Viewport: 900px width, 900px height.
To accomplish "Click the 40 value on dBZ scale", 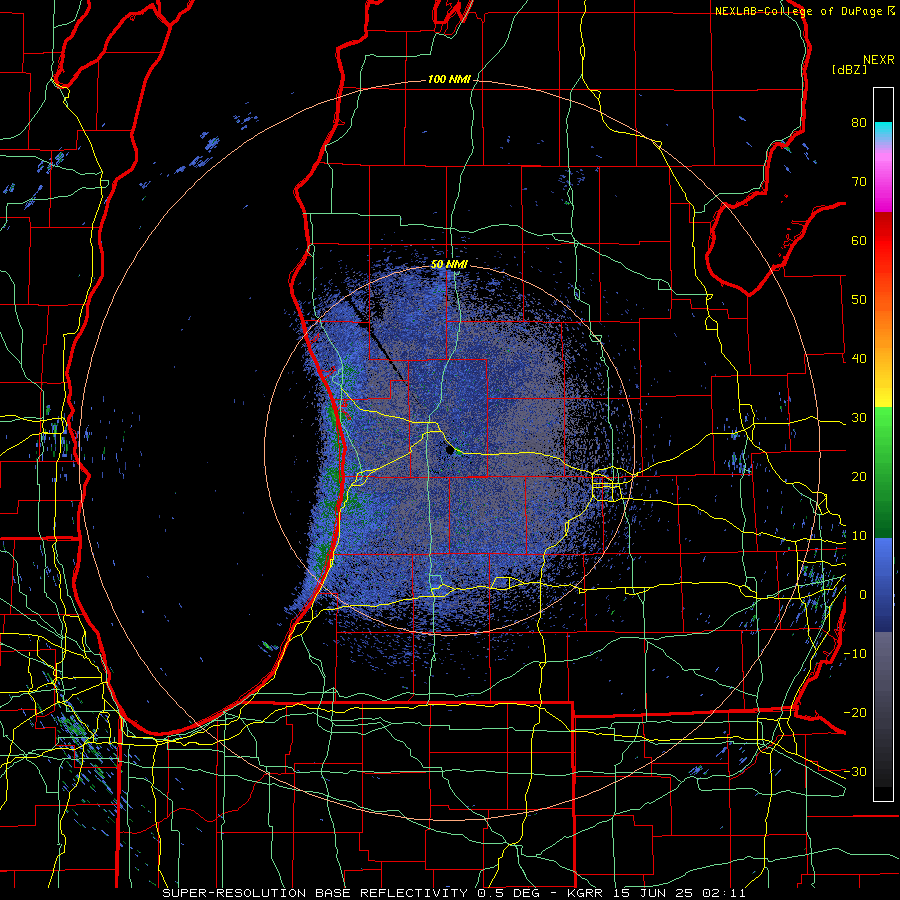I will pyautogui.click(x=859, y=359).
